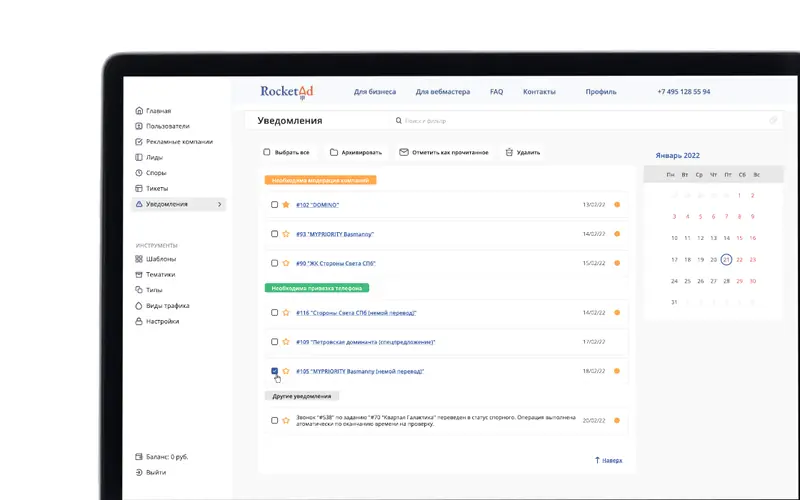Click the envelope icon for mark as read
Viewport: 800px width, 500px height.
tap(404, 152)
